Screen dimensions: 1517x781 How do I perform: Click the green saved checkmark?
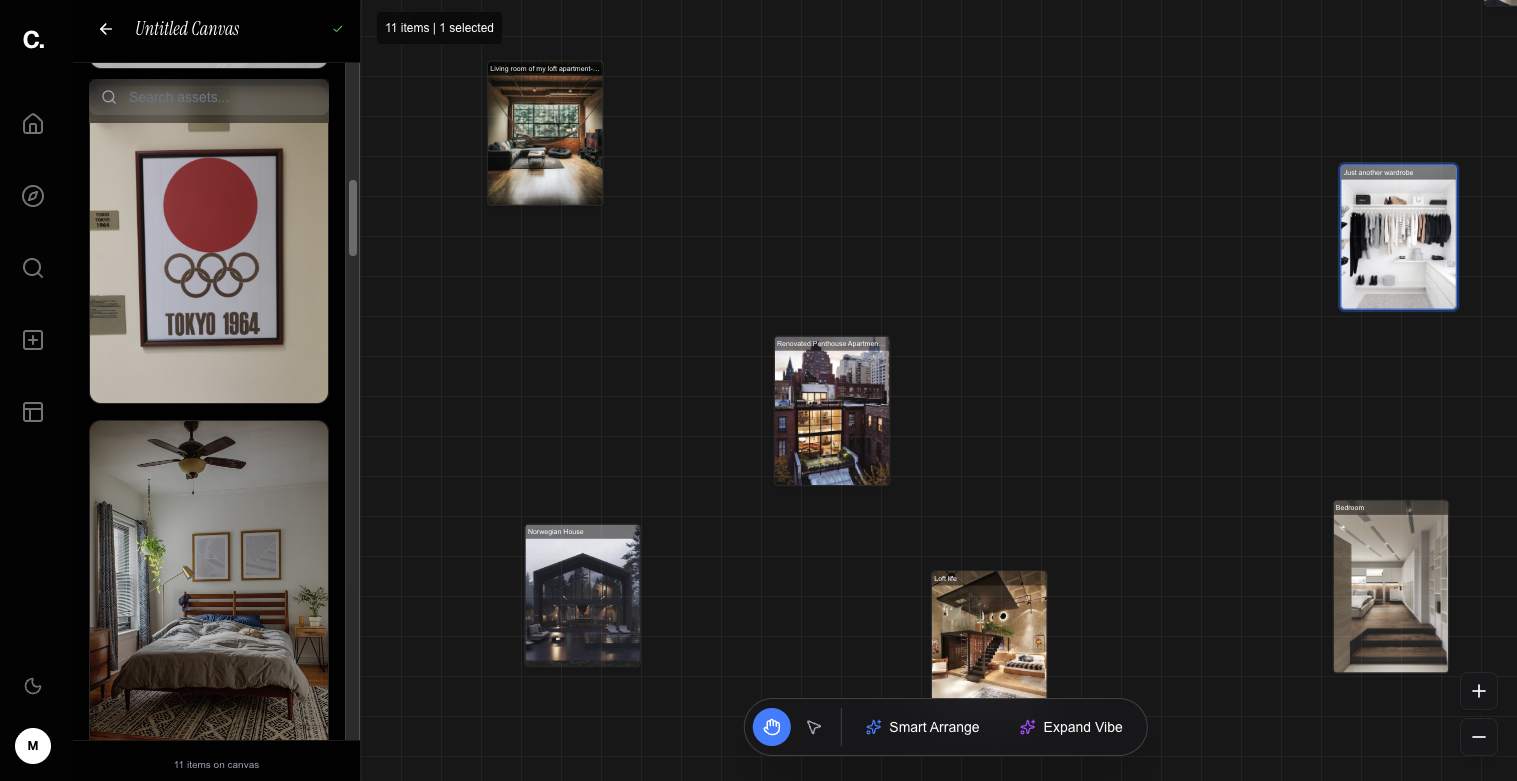click(338, 29)
